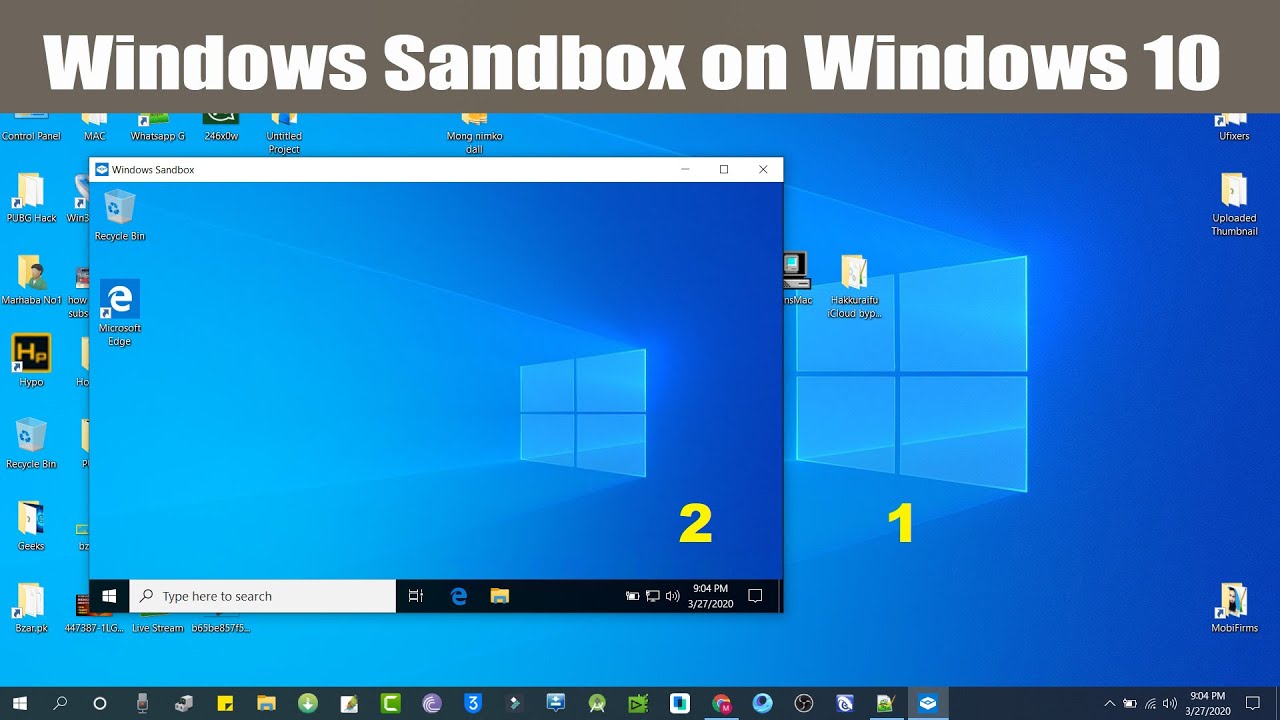Open the Start menu inside Windows Sandbox

[109, 596]
